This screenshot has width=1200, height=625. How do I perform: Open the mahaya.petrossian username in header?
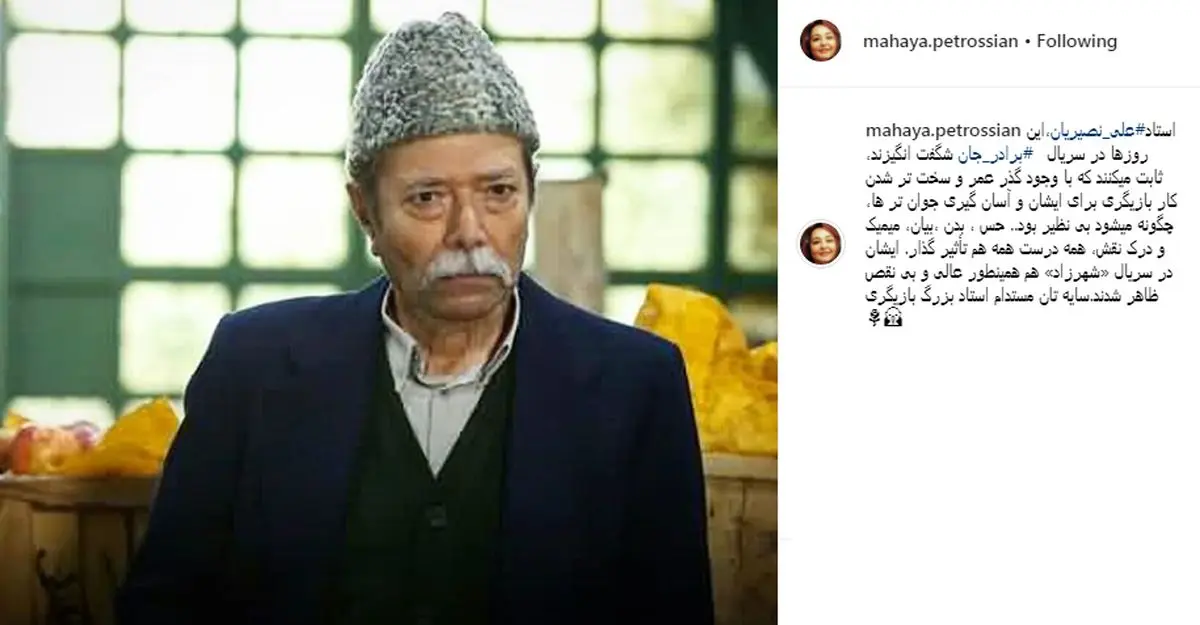pyautogui.click(x=939, y=42)
